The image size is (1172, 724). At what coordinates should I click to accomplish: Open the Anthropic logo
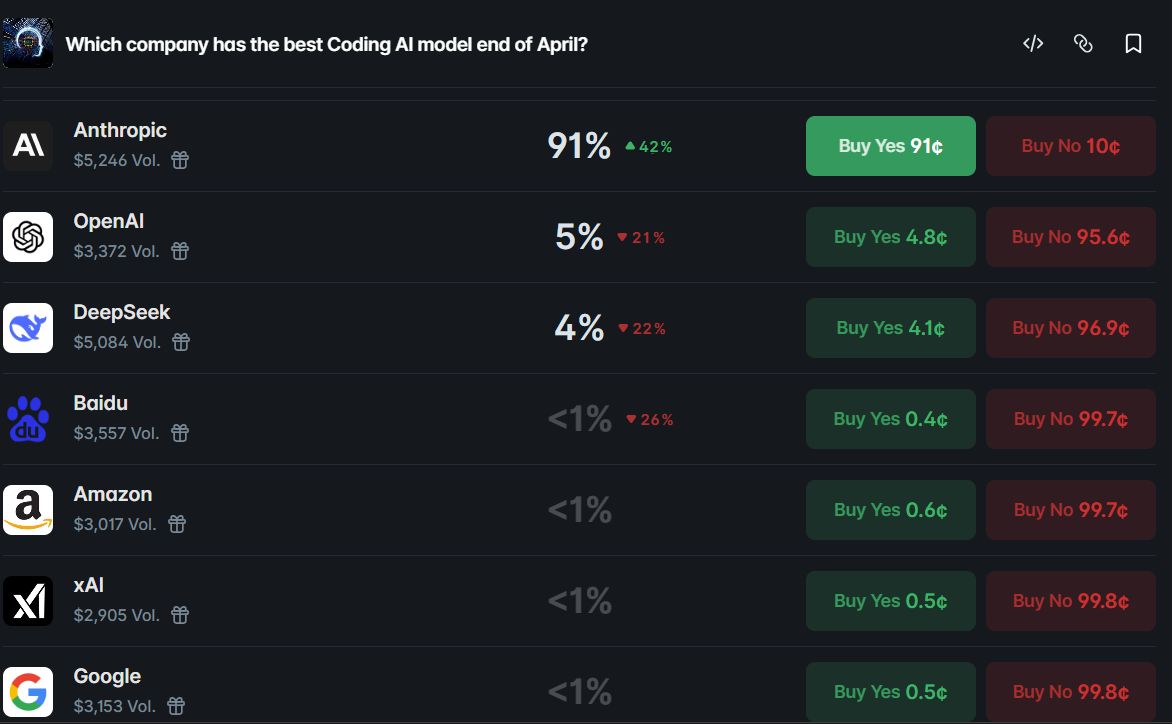tap(28, 146)
